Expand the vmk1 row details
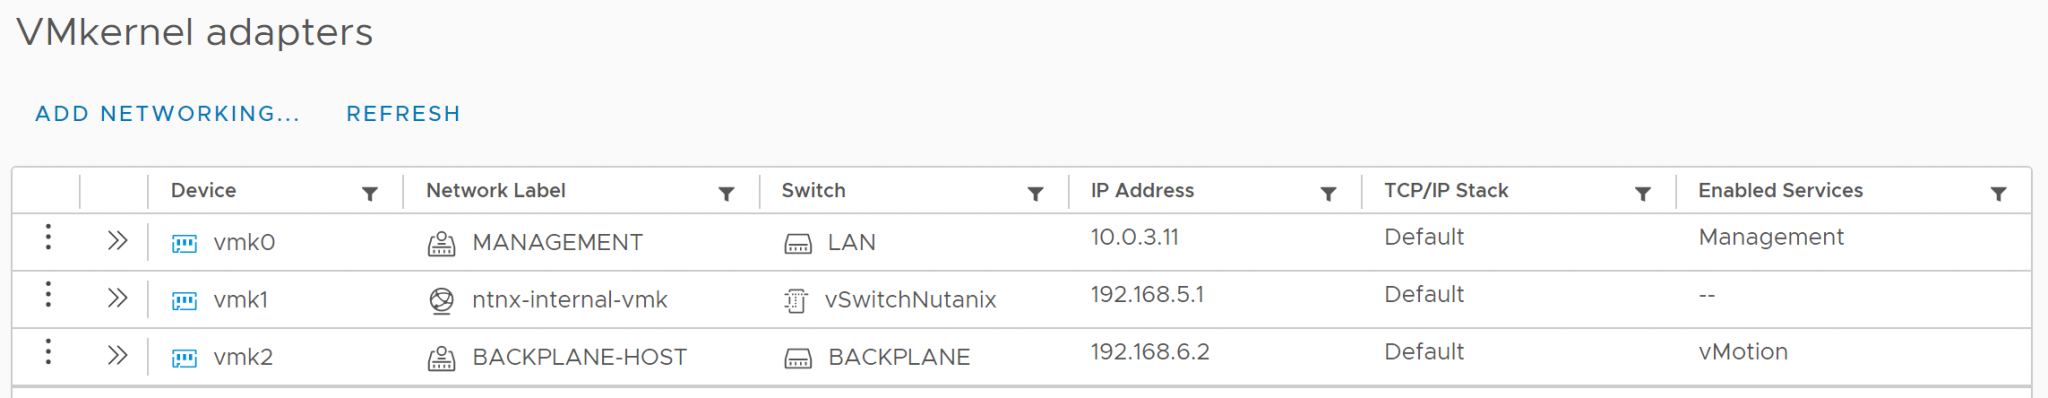Viewport: 2048px width, 398px height. point(117,297)
